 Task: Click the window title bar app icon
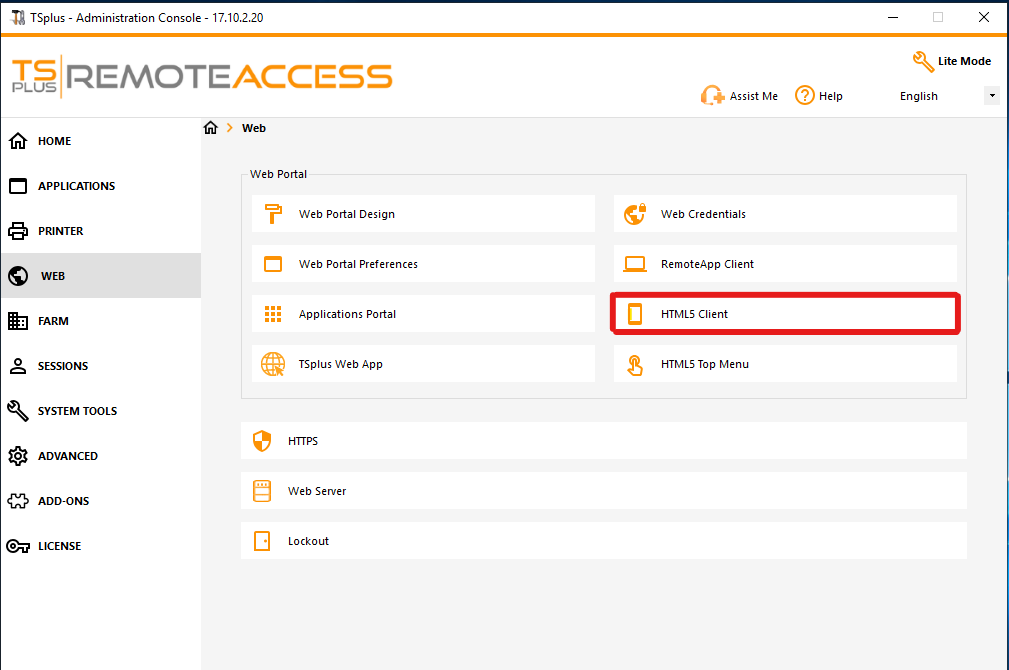click(x=18, y=17)
